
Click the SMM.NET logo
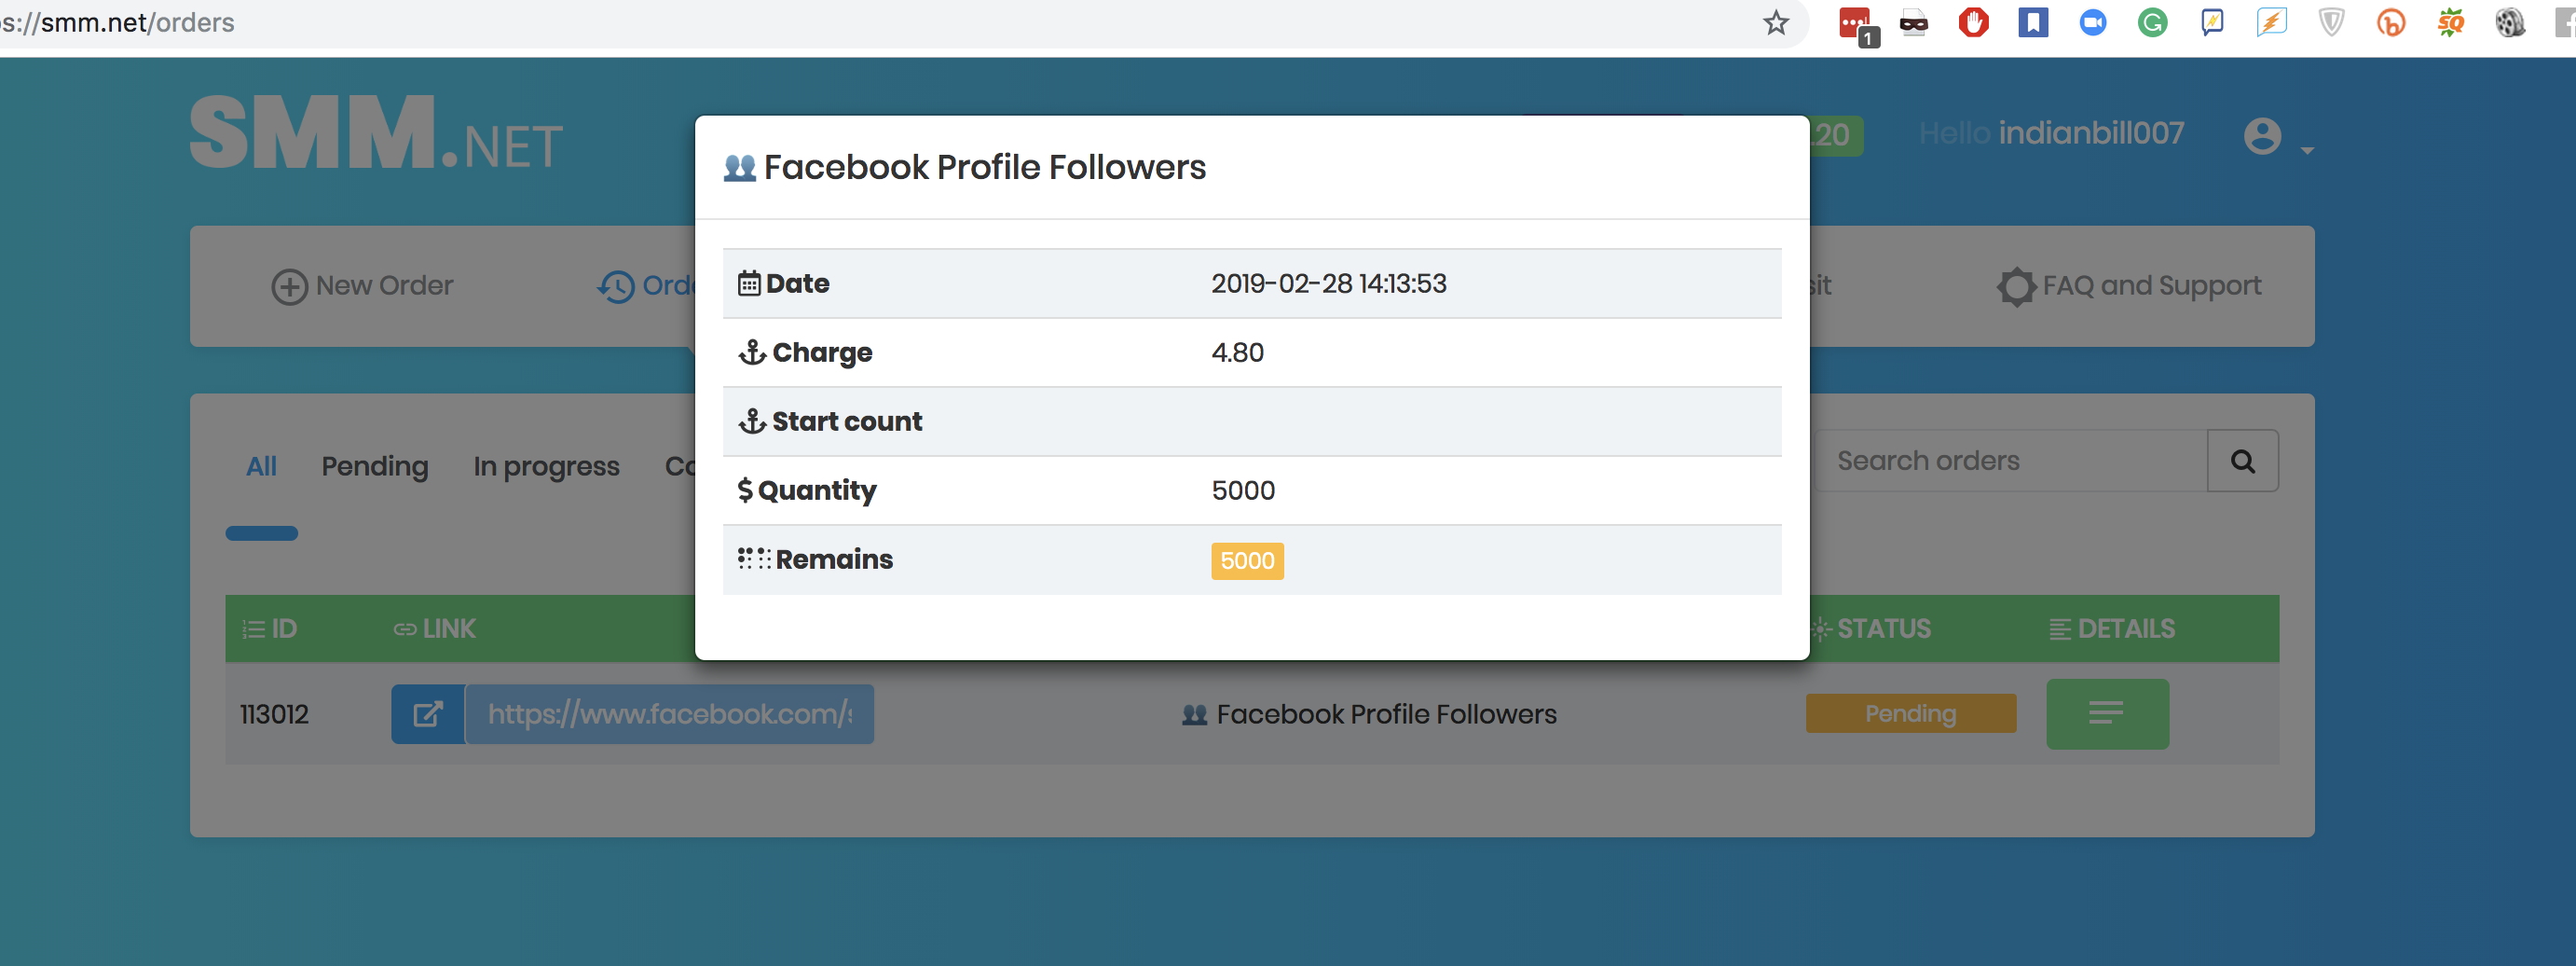click(376, 133)
